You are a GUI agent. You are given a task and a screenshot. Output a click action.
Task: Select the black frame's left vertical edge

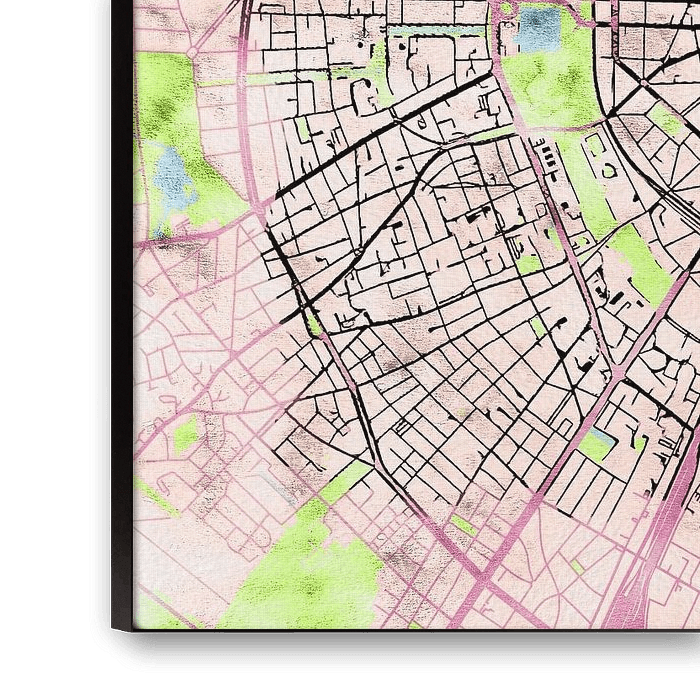tap(122, 300)
